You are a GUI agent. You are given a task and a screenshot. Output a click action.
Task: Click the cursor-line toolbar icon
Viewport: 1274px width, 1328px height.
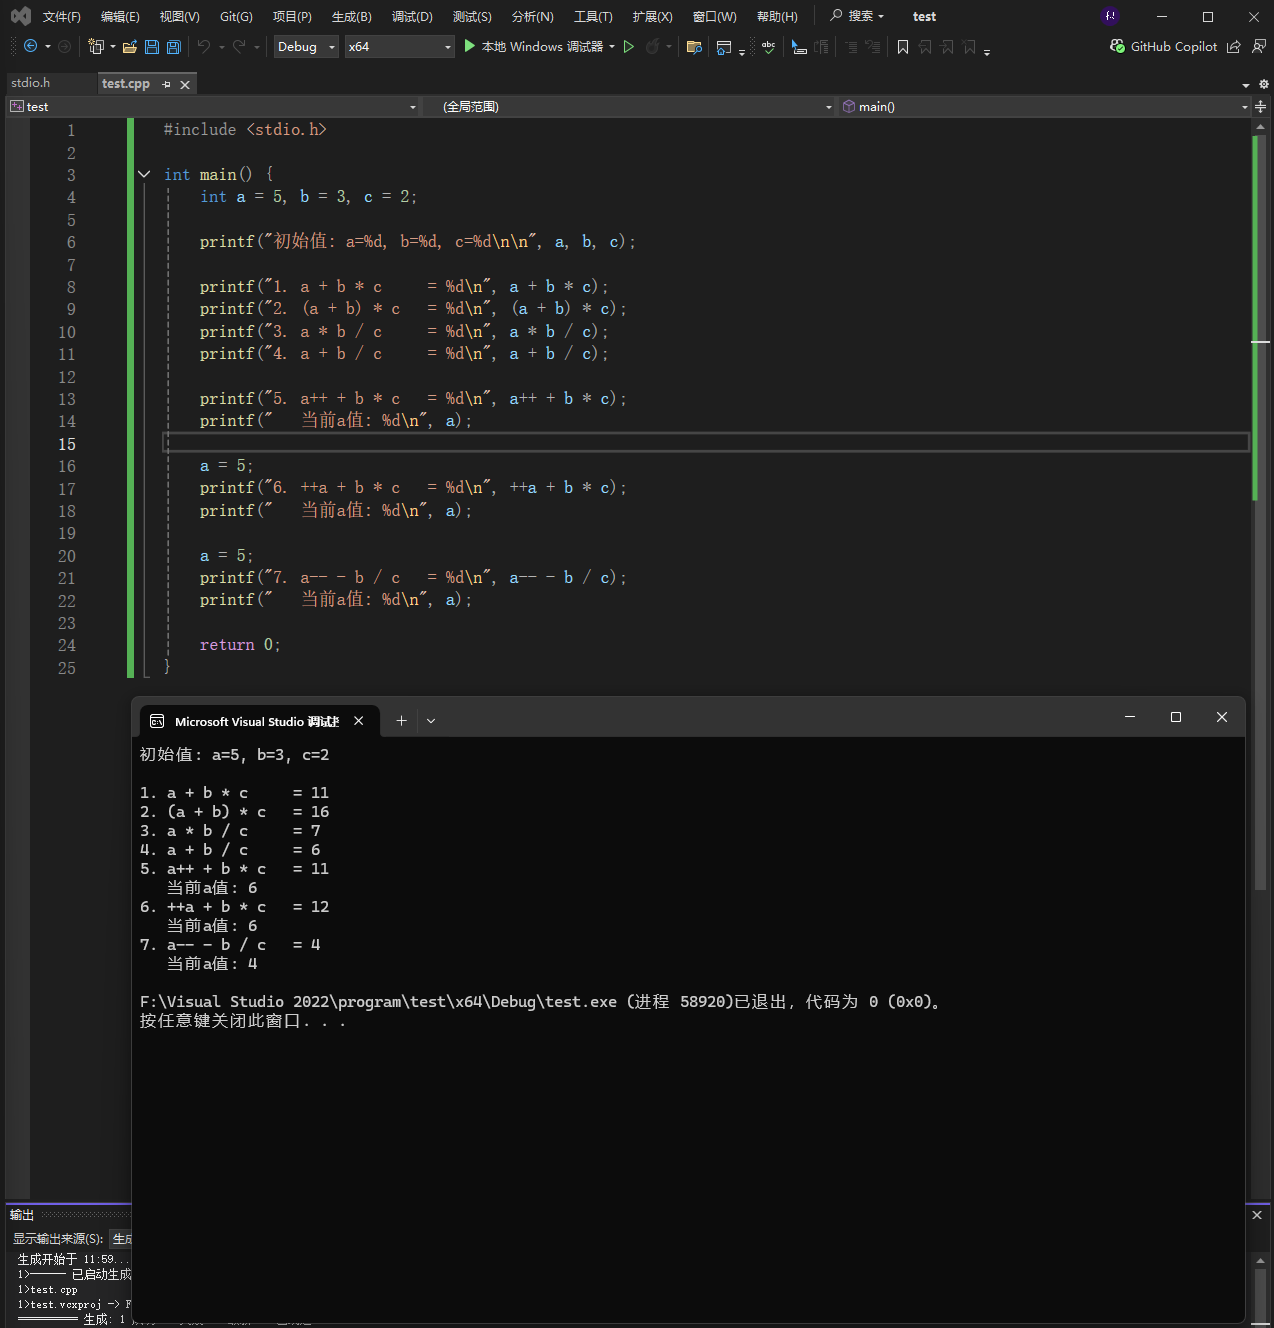pos(799,46)
